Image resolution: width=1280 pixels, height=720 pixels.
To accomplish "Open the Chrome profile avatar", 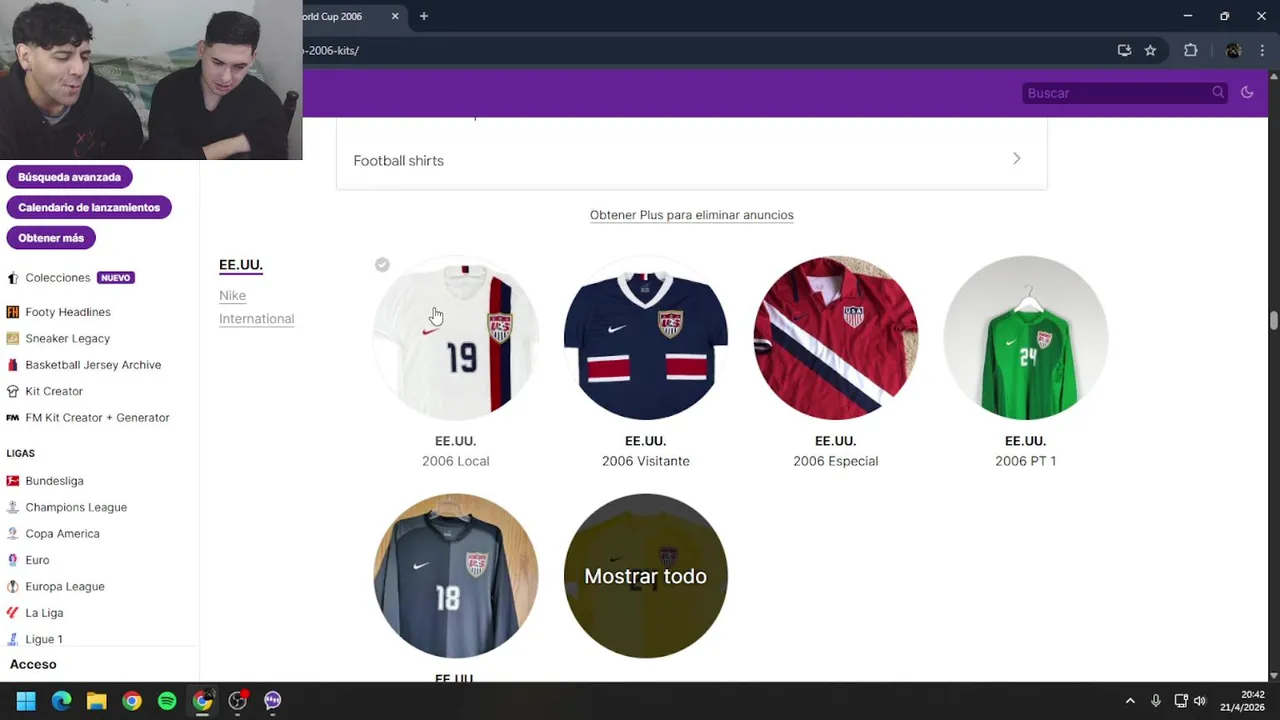I will click(1233, 50).
